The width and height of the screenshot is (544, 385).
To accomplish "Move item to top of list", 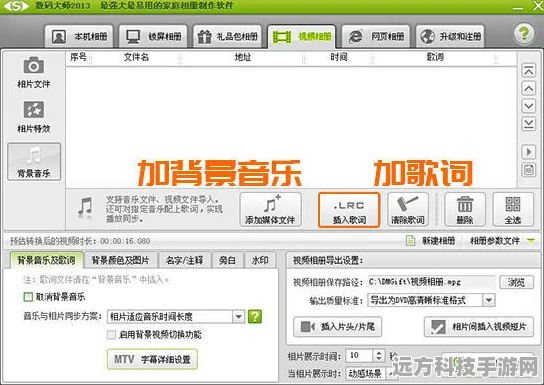I will (528, 71).
